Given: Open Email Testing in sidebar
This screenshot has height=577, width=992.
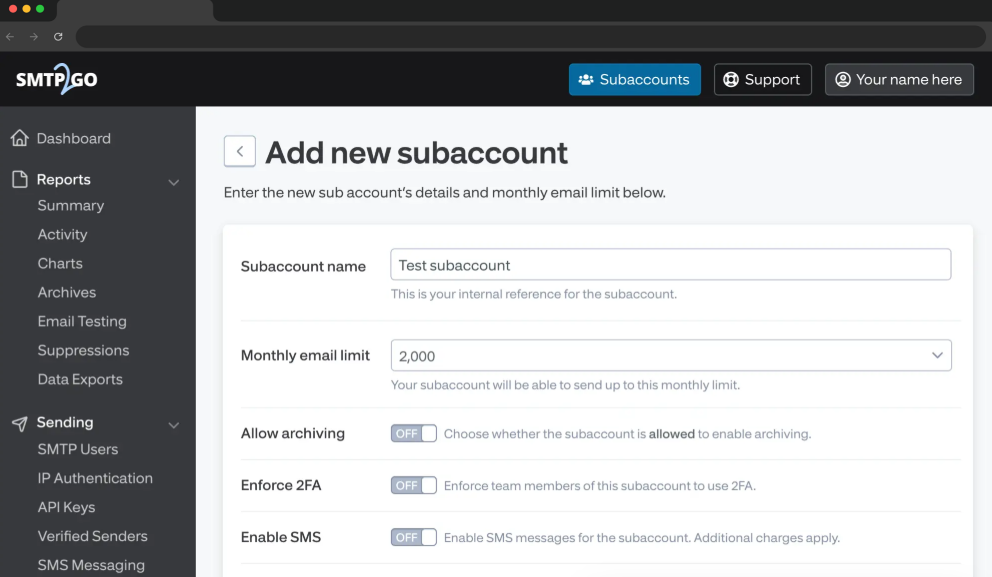Looking at the screenshot, I should 82,321.
